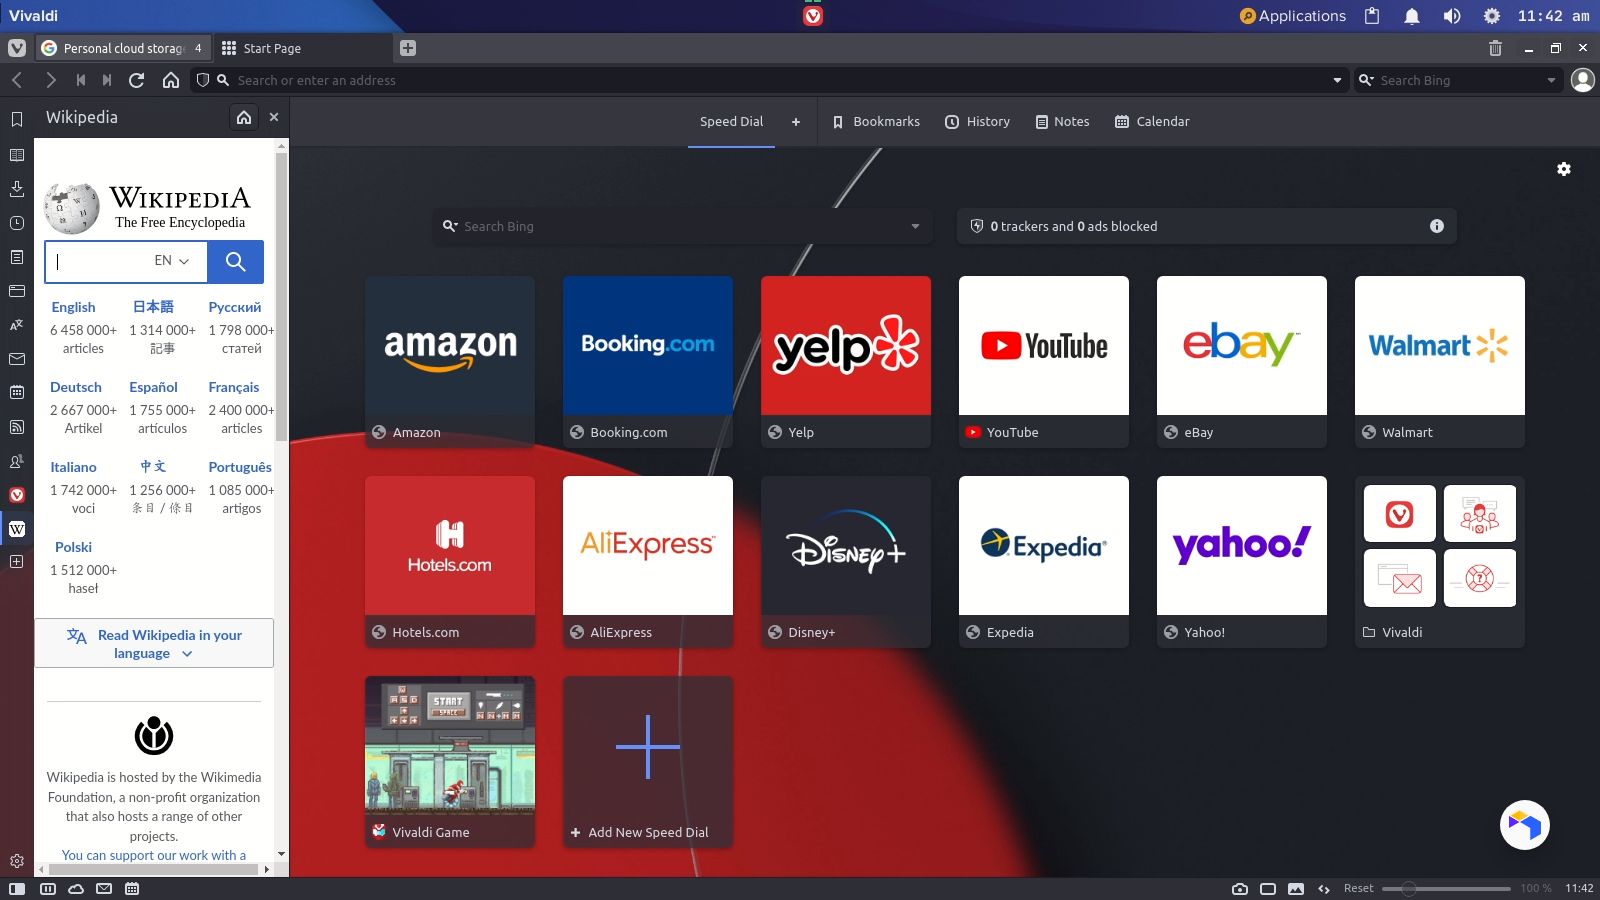Open the Reading List panel icon
The height and width of the screenshot is (900, 1600).
(x=17, y=155)
